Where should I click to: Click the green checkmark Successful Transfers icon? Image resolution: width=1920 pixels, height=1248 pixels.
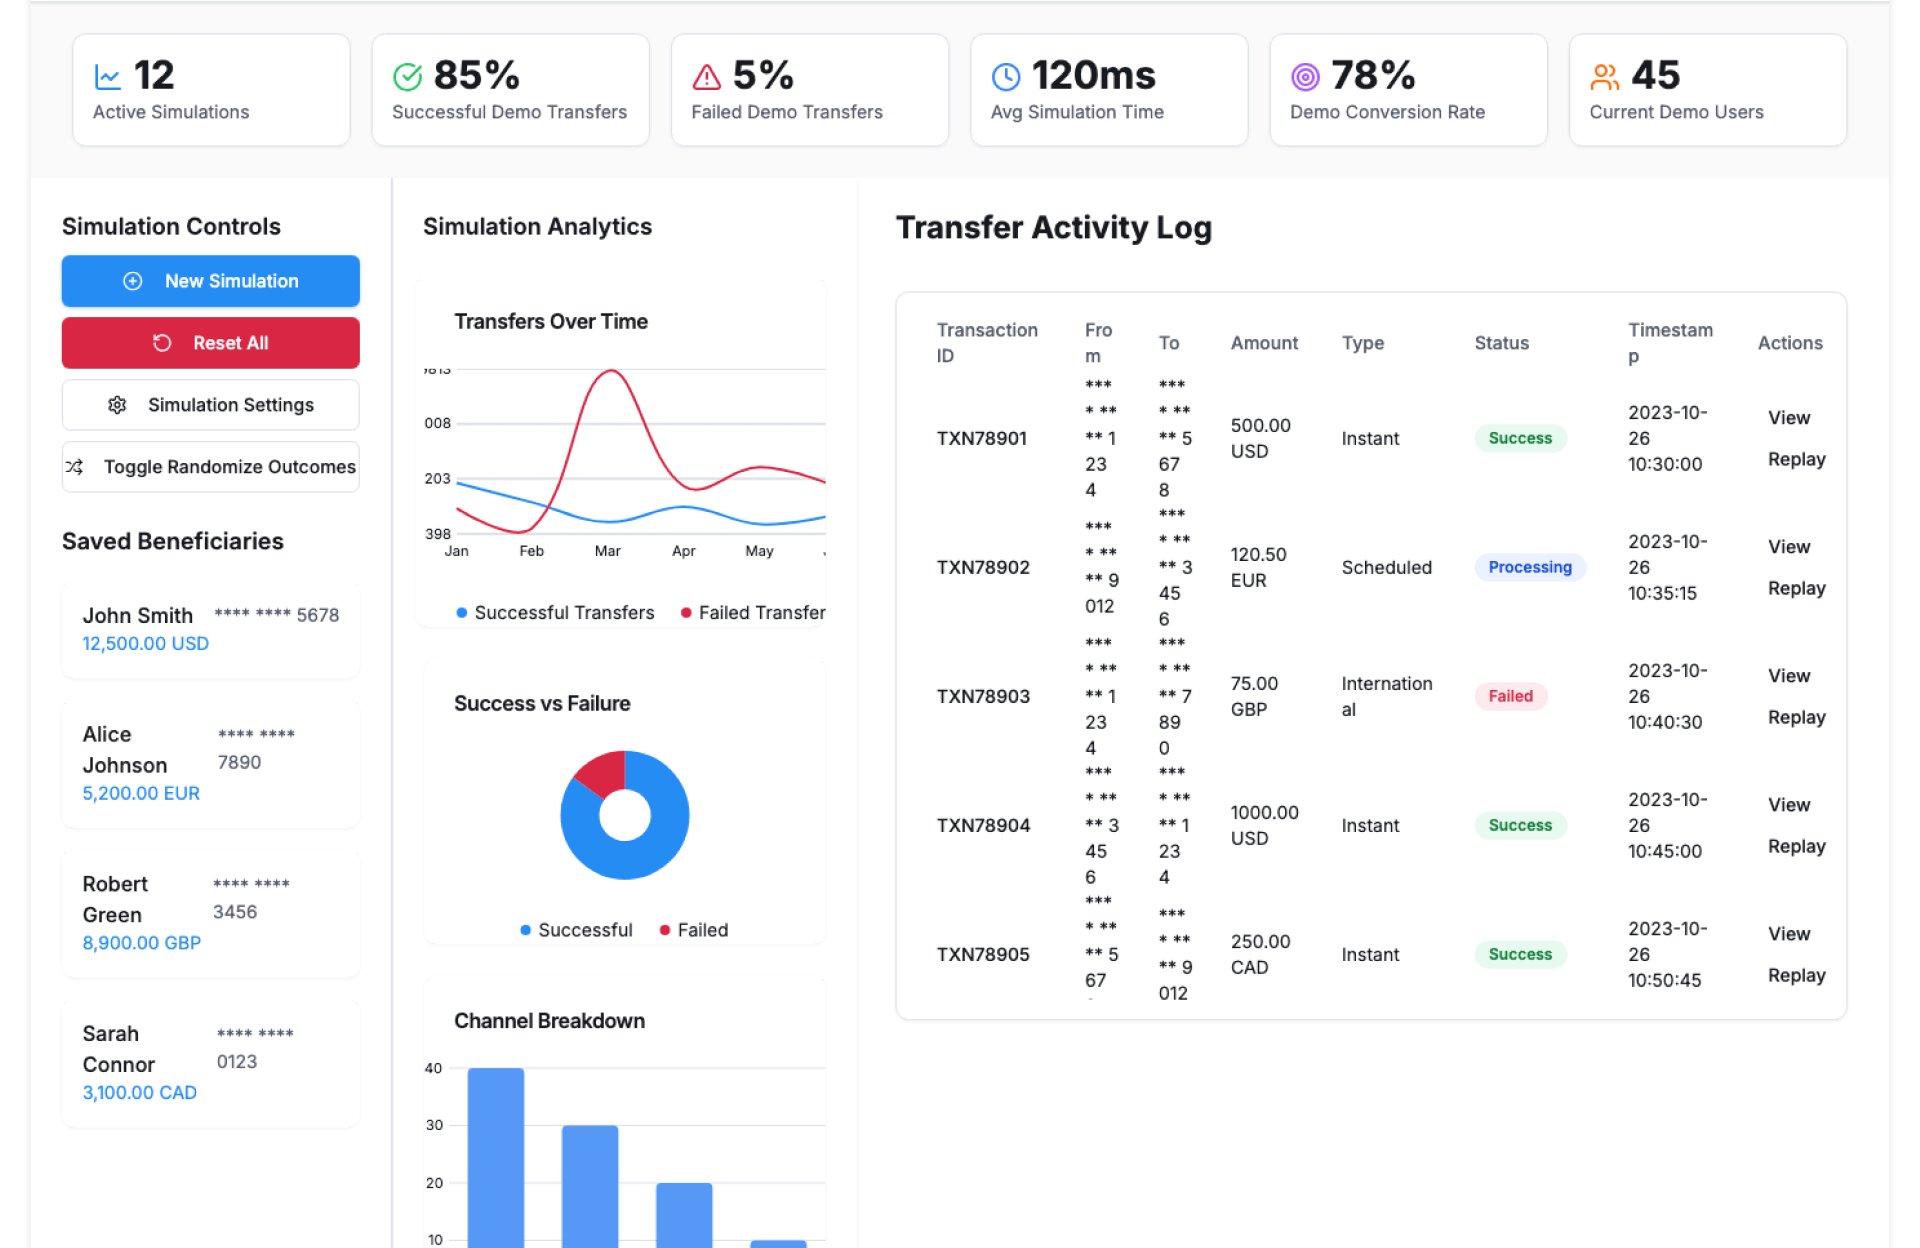[407, 77]
